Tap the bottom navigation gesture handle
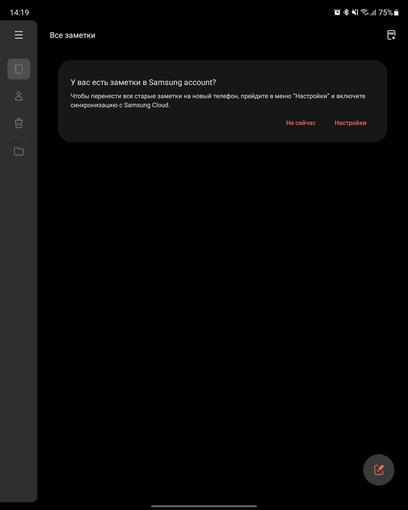 [x=204, y=506]
